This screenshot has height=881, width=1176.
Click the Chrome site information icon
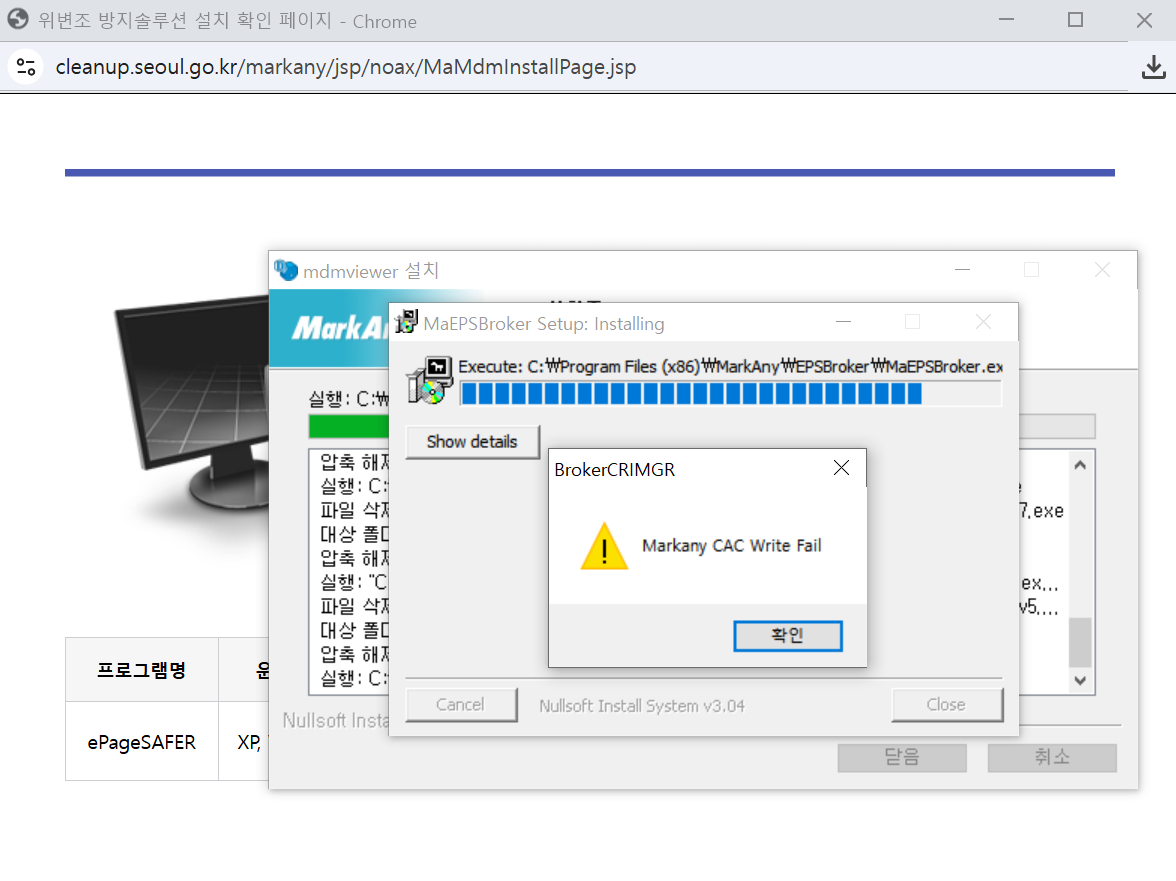click(x=26, y=67)
